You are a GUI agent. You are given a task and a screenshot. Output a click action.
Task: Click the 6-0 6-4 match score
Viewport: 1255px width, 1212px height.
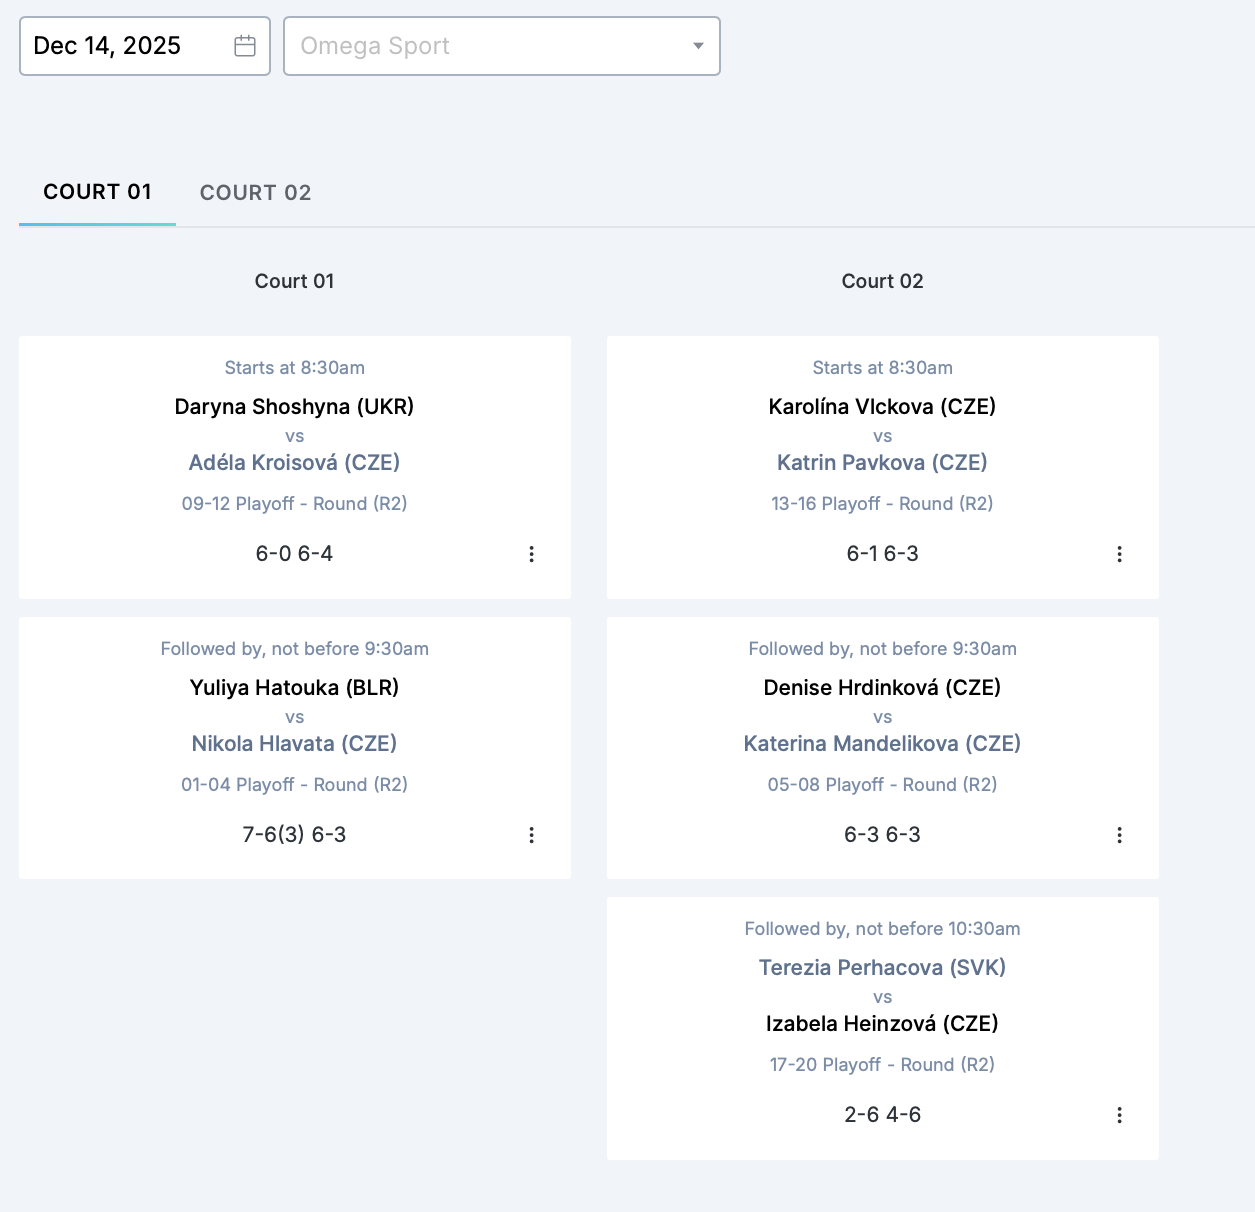(x=294, y=554)
